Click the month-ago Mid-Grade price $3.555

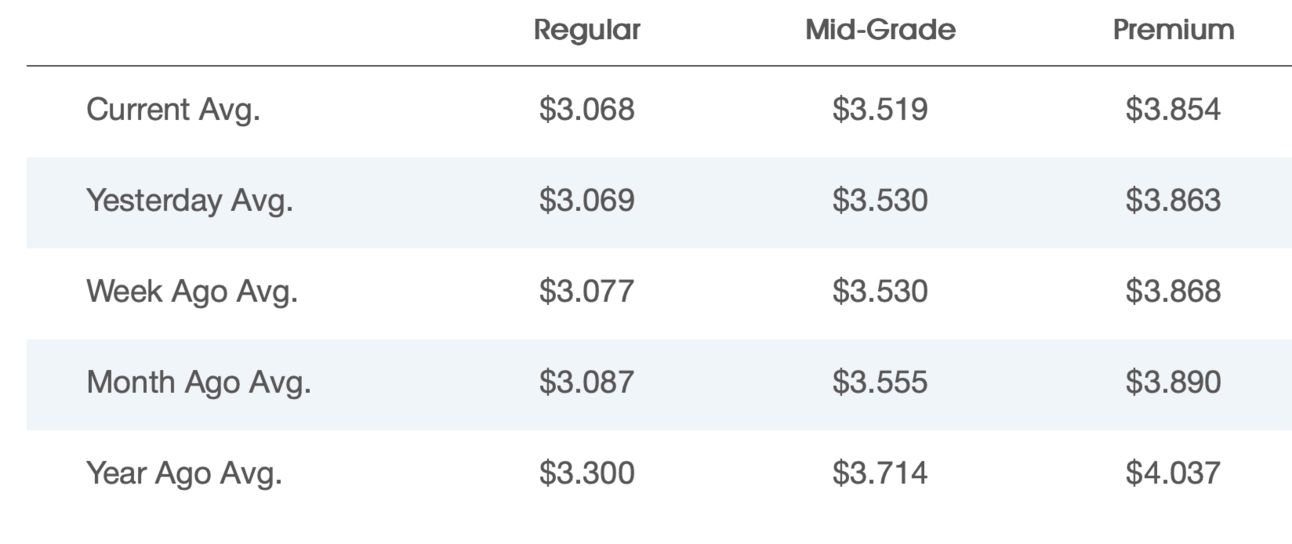pyautogui.click(x=880, y=382)
